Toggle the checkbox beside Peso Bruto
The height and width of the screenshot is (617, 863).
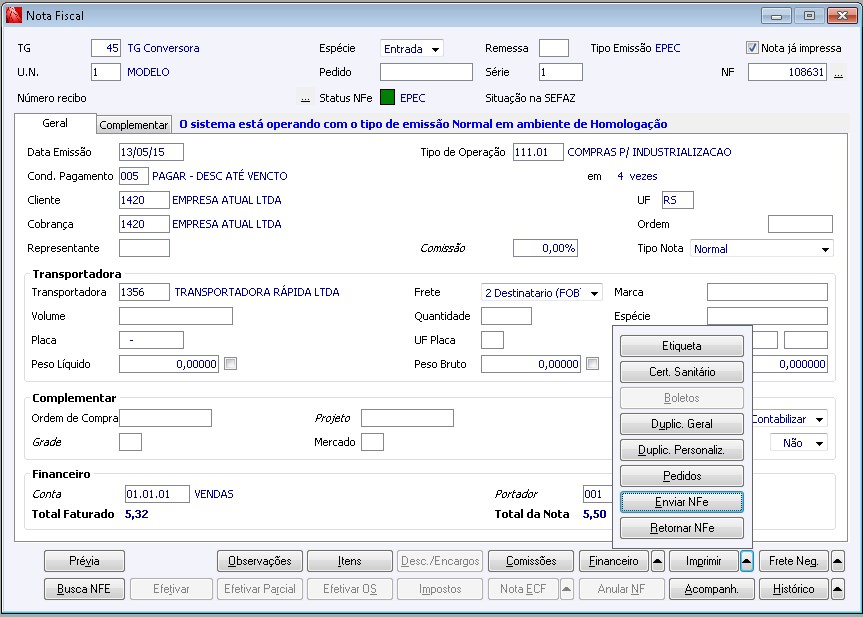pos(593,364)
